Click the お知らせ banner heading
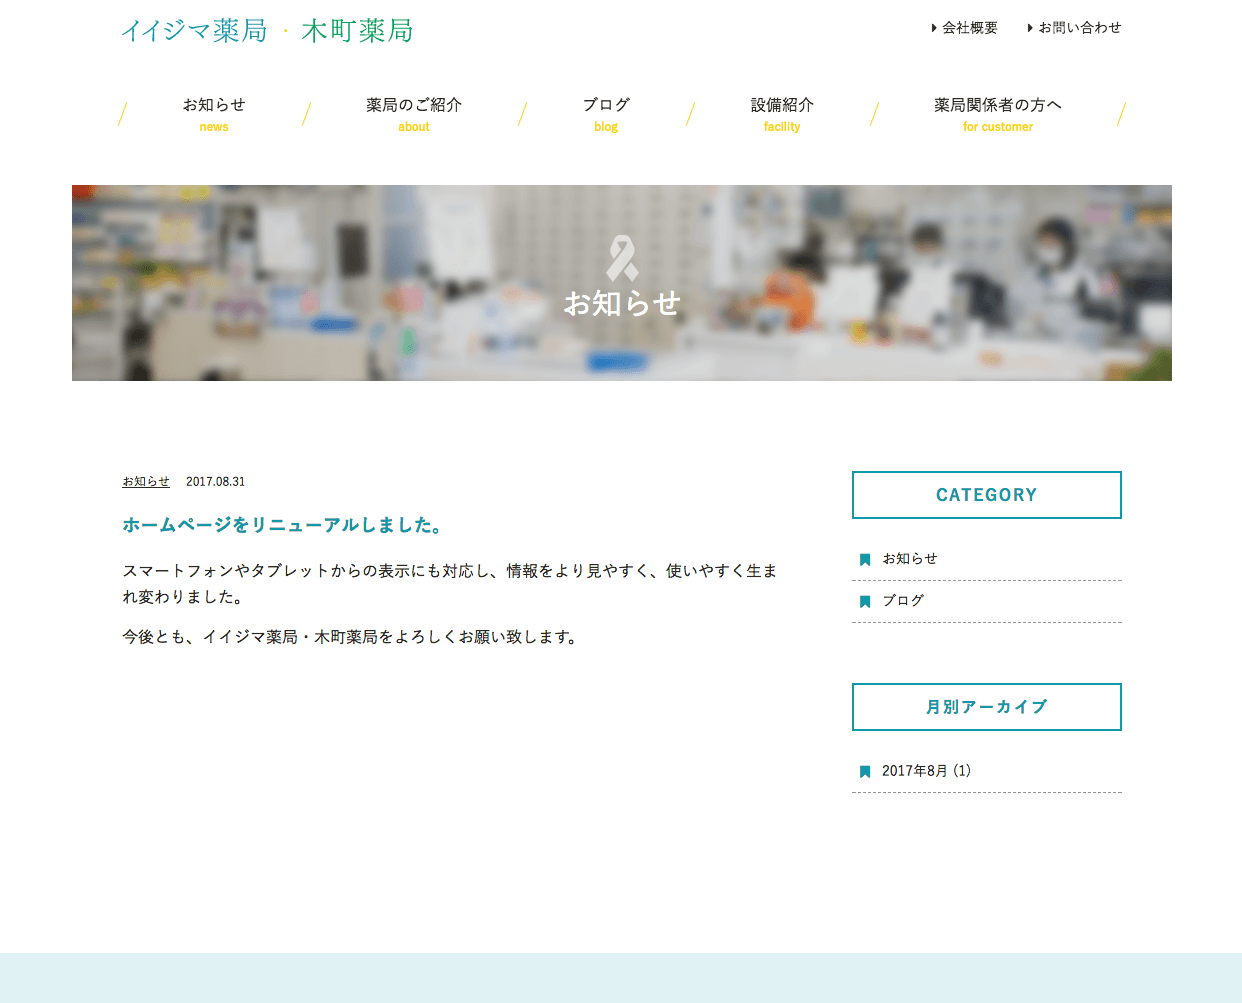This screenshot has width=1242, height=1003. (x=622, y=303)
